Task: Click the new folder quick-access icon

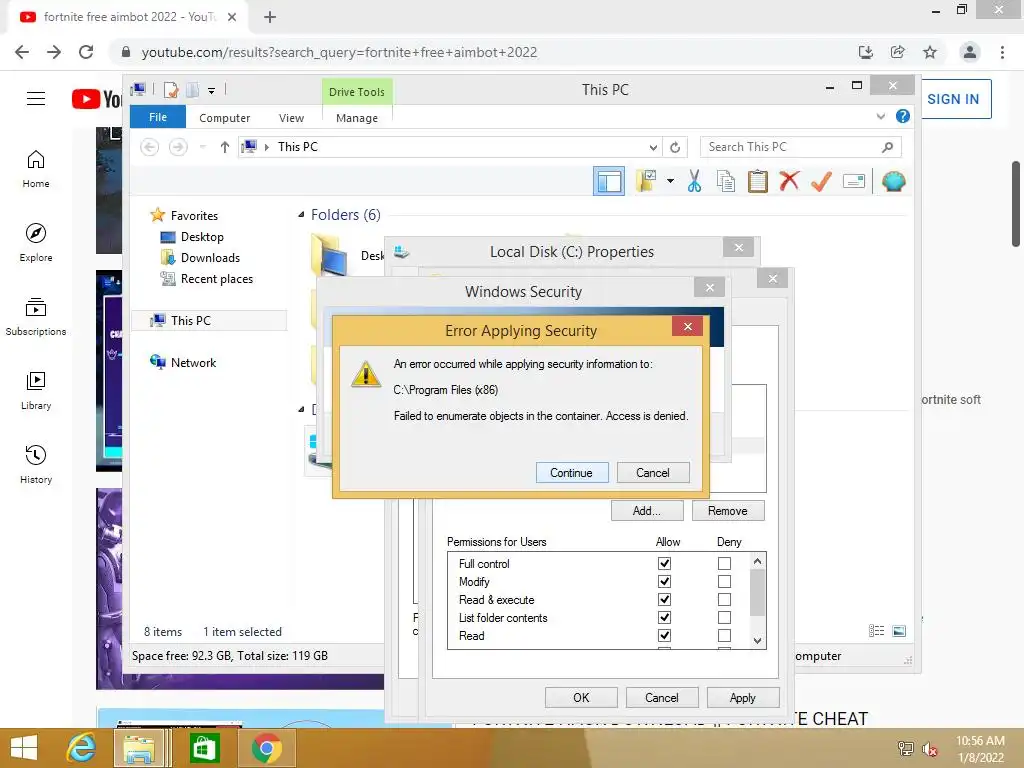Action: coord(193,90)
